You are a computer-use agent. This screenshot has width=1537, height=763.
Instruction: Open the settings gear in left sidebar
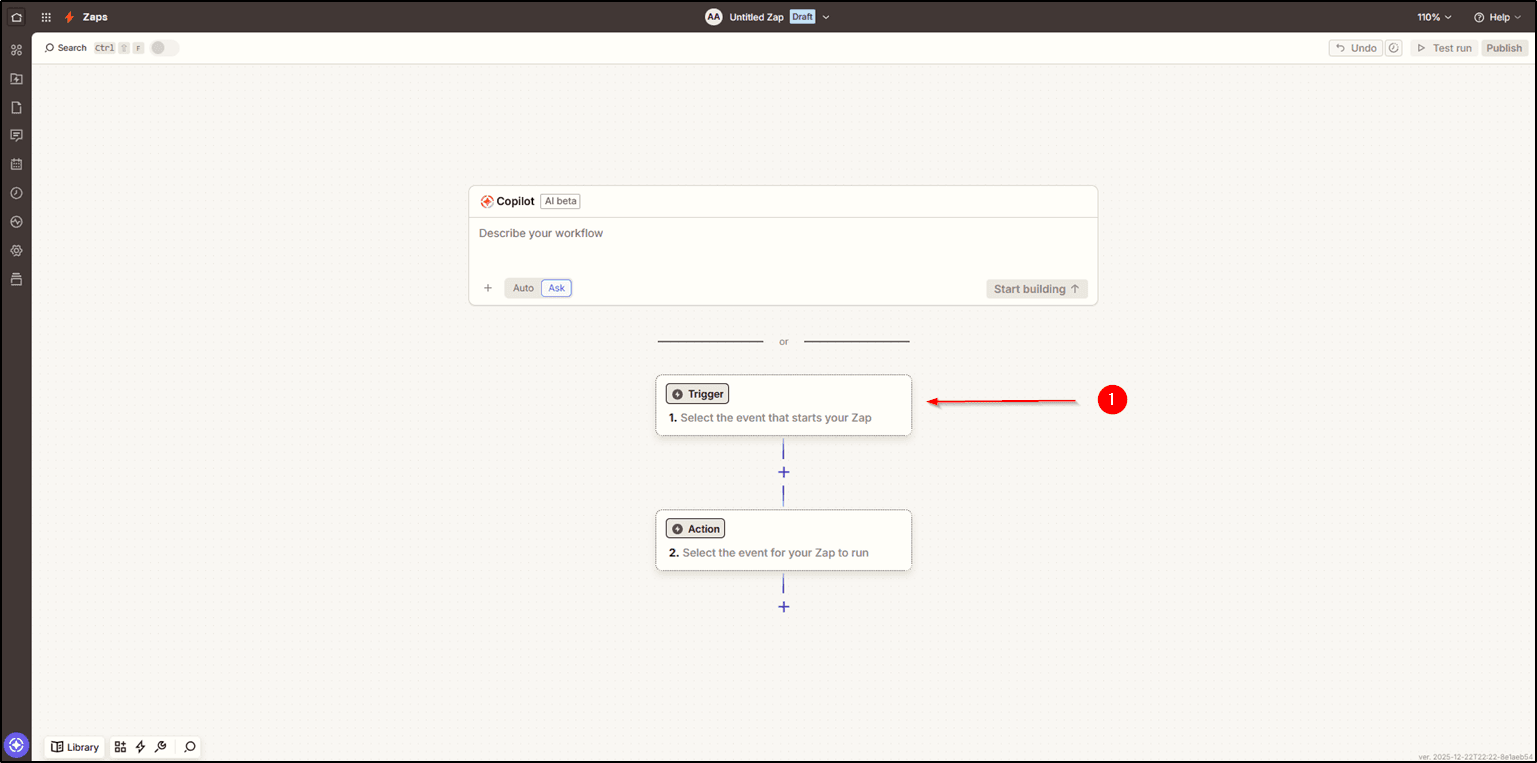[16, 251]
